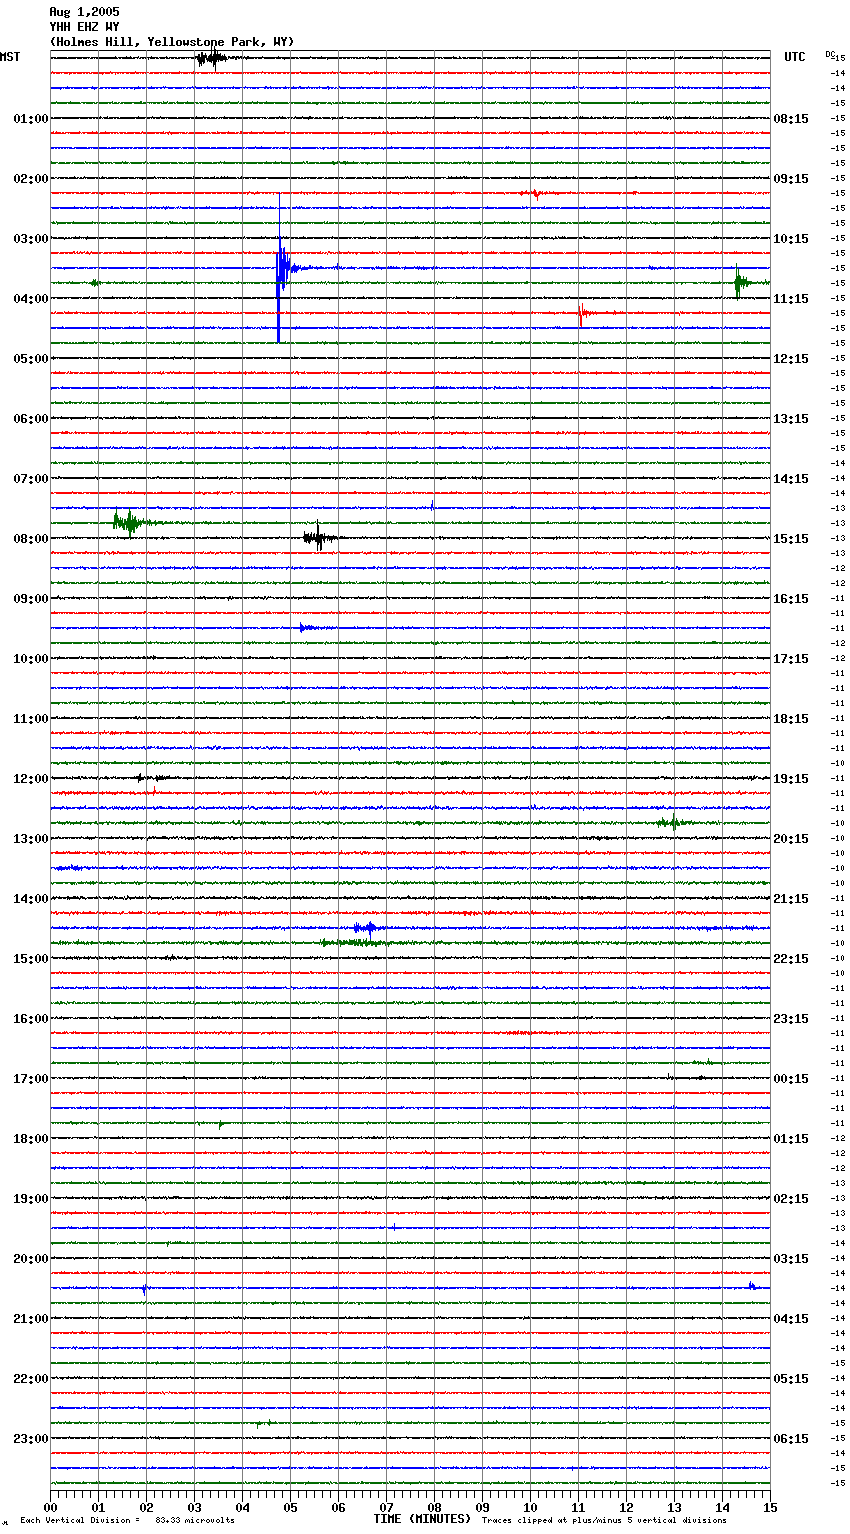850x1534 pixels.
Task: Click the "00:15" UTC time label
Action: 791,1079
